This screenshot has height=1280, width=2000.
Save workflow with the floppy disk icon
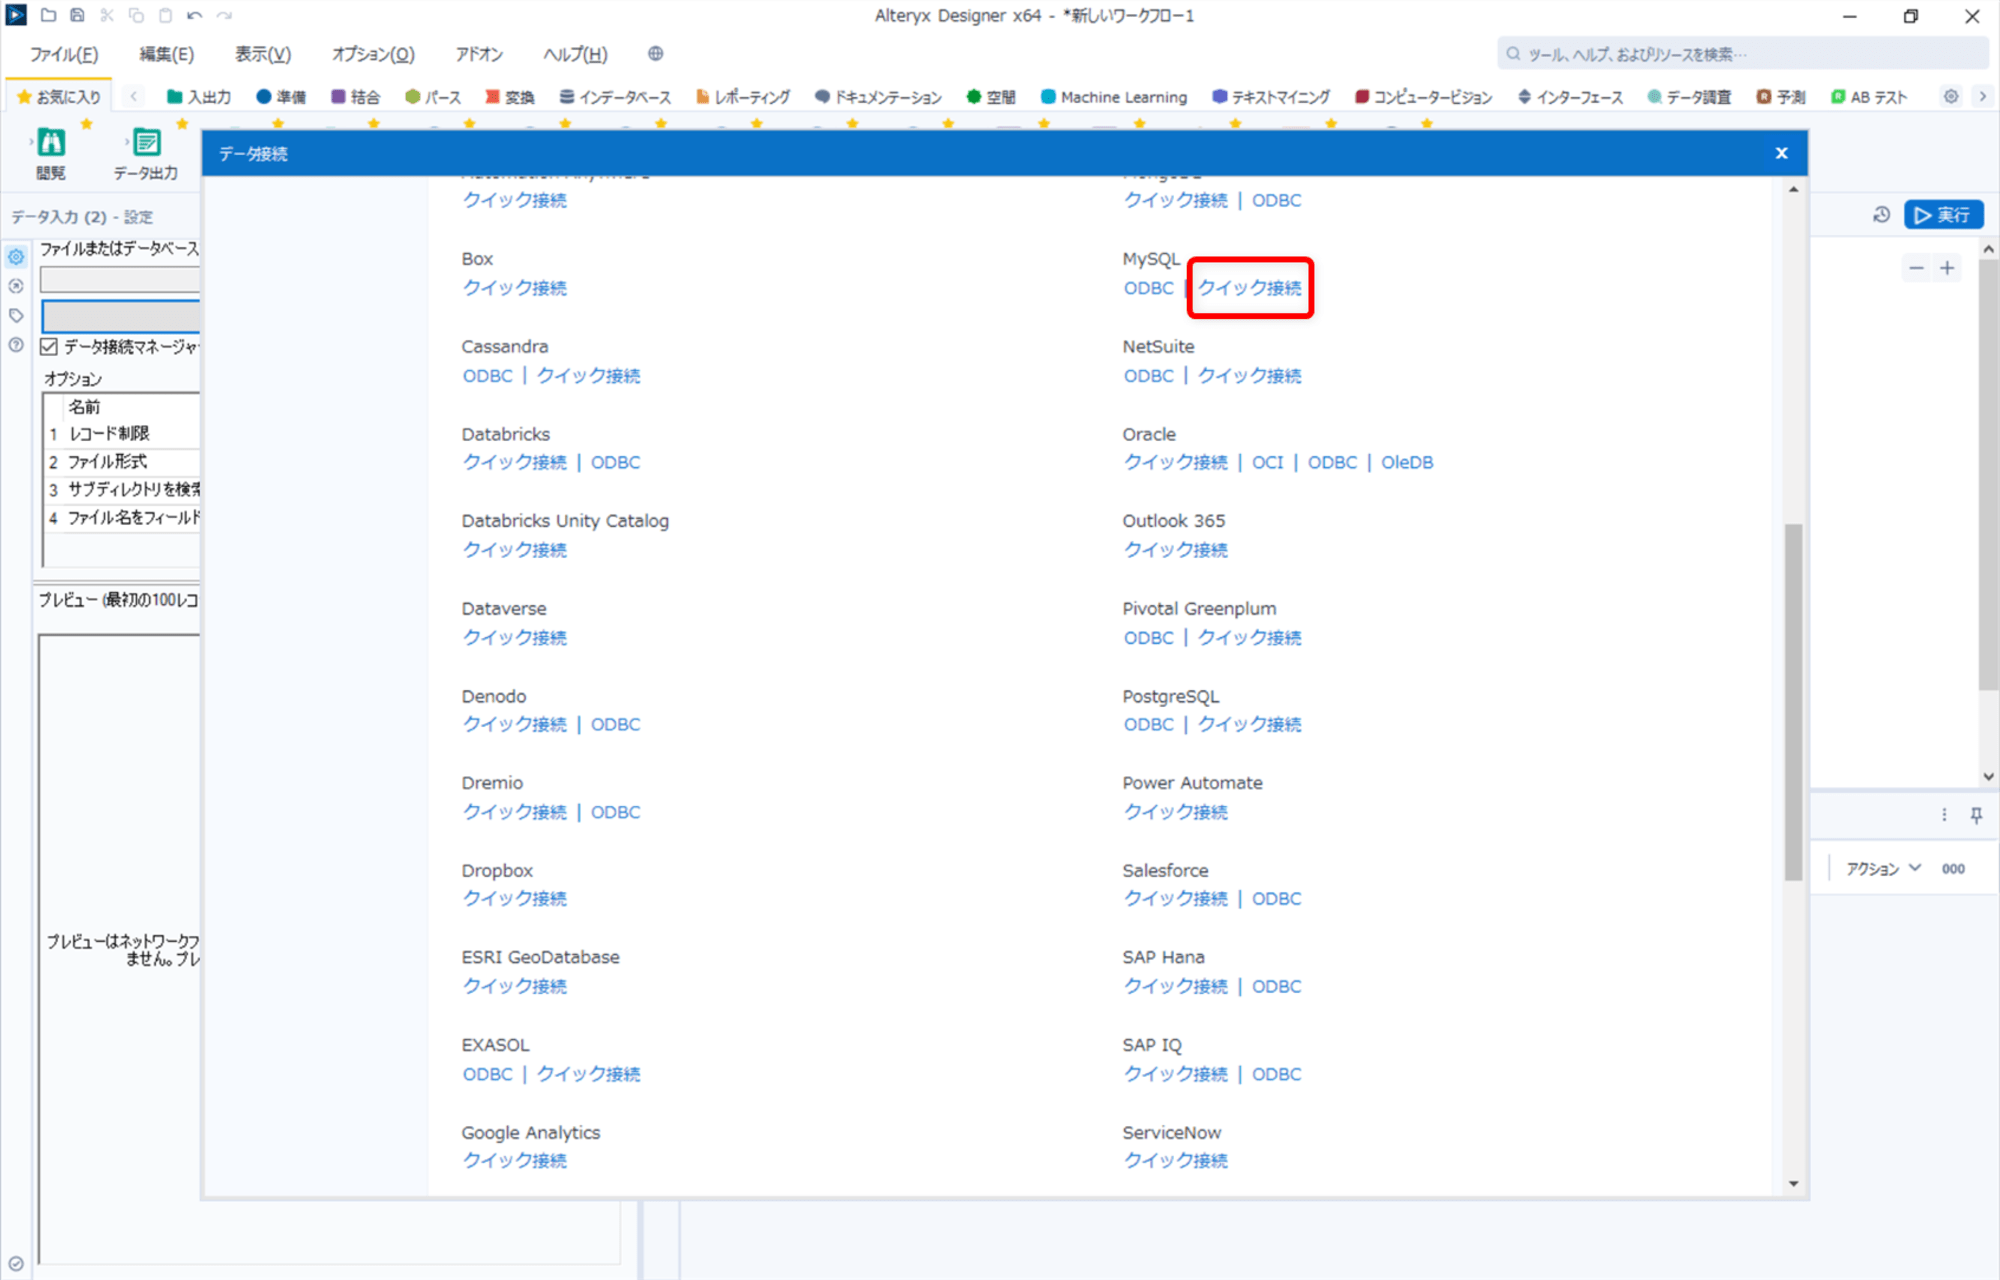click(x=77, y=15)
